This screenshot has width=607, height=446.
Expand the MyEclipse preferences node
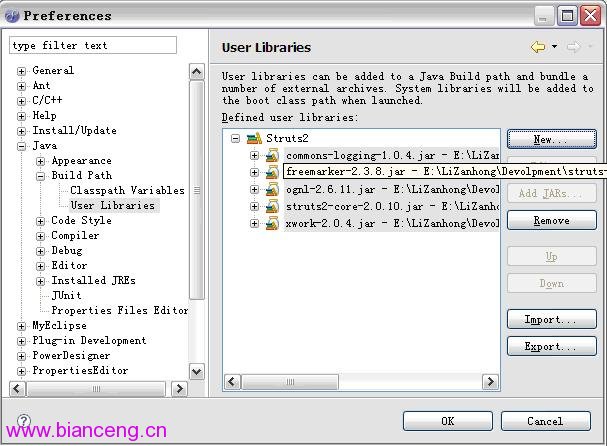(22, 326)
